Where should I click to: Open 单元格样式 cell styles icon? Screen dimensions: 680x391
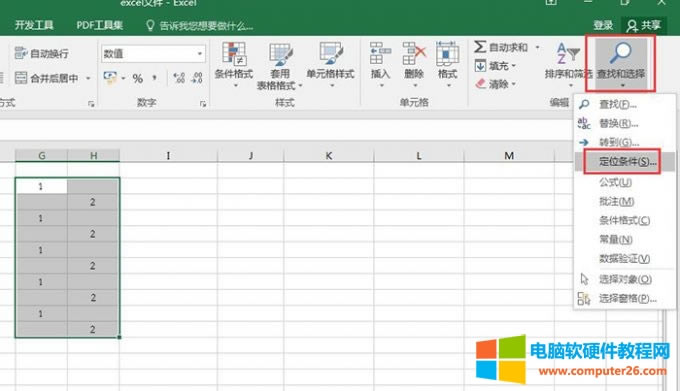tap(331, 54)
